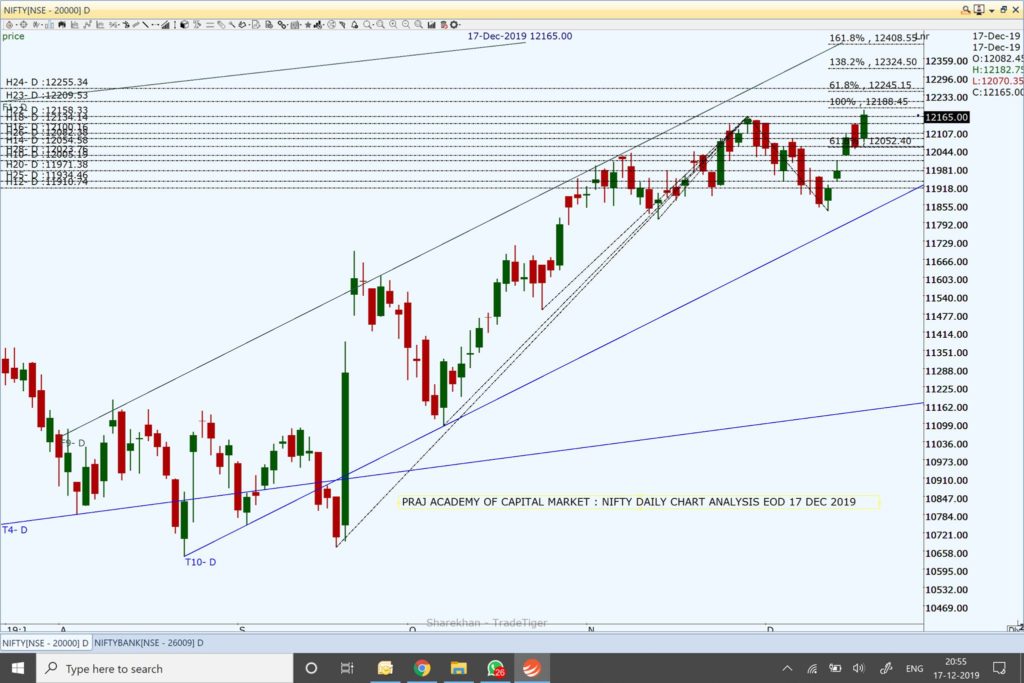Click the ENG language indicator

tap(914, 668)
